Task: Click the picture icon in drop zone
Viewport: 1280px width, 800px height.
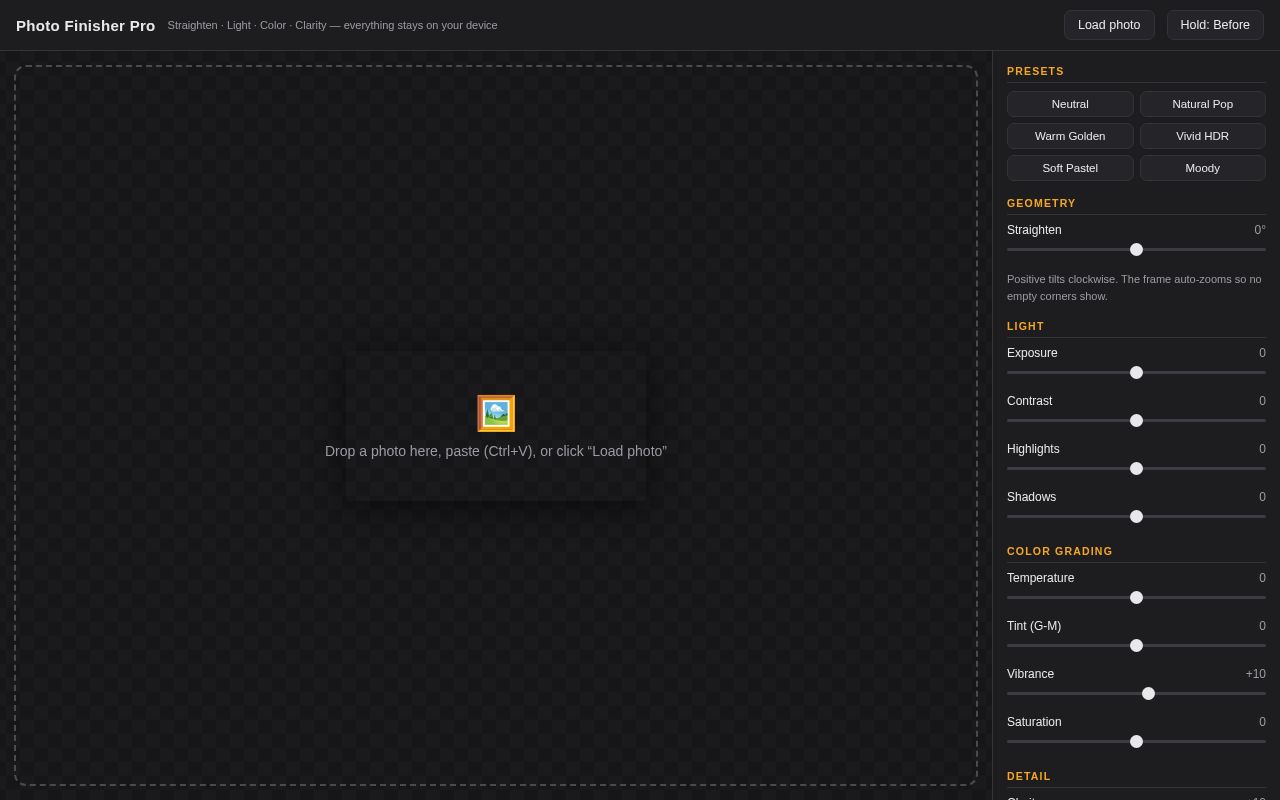Action: click(x=496, y=413)
